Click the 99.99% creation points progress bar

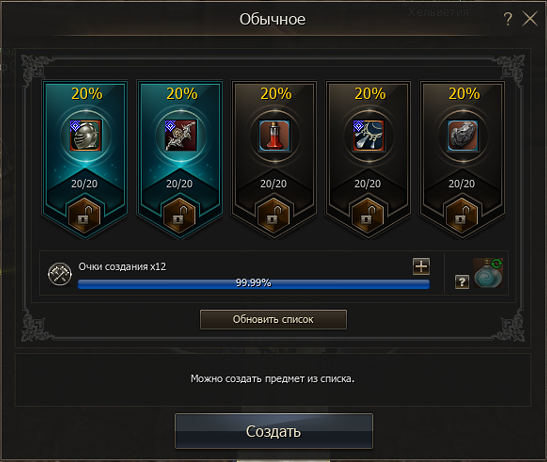click(x=254, y=283)
